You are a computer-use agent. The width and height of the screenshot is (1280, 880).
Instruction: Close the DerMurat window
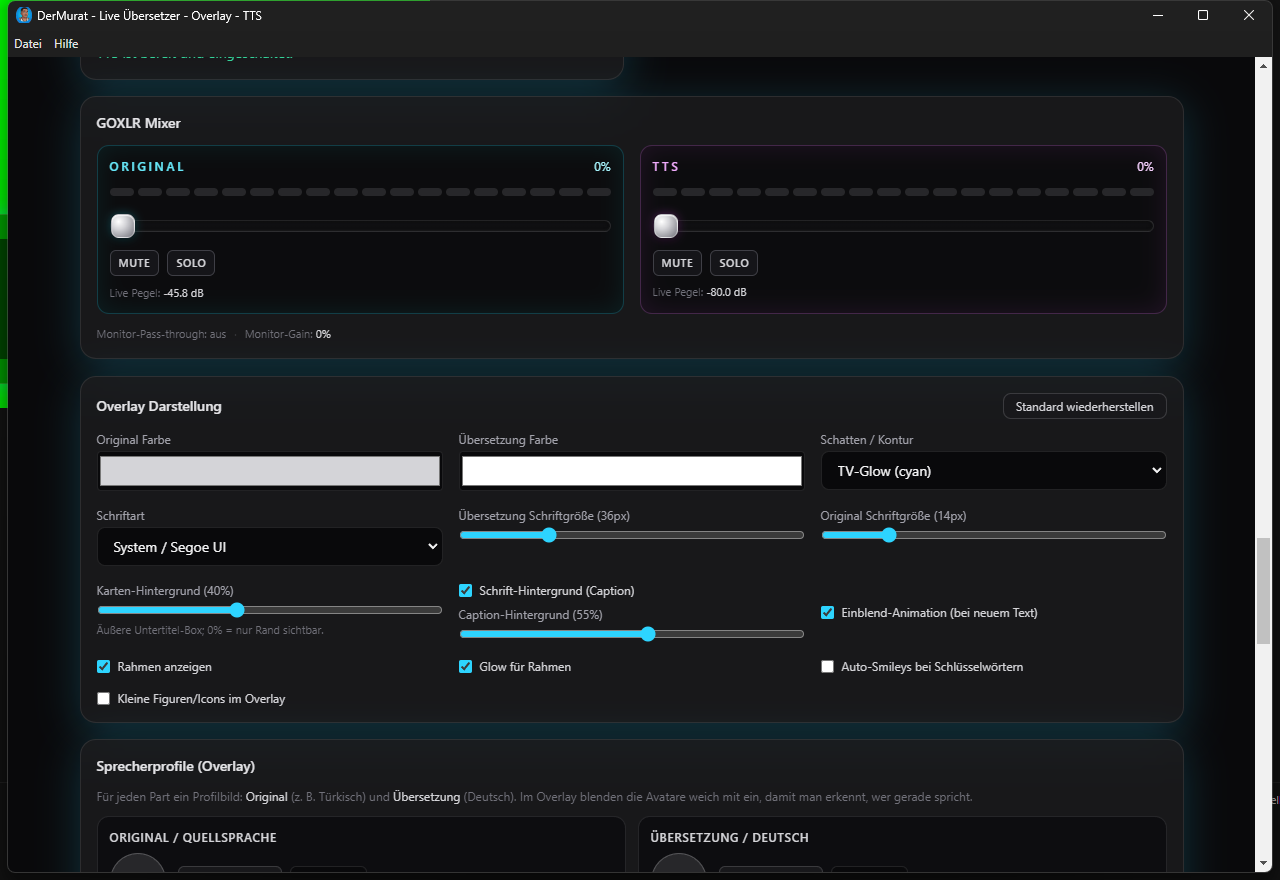pos(1249,15)
